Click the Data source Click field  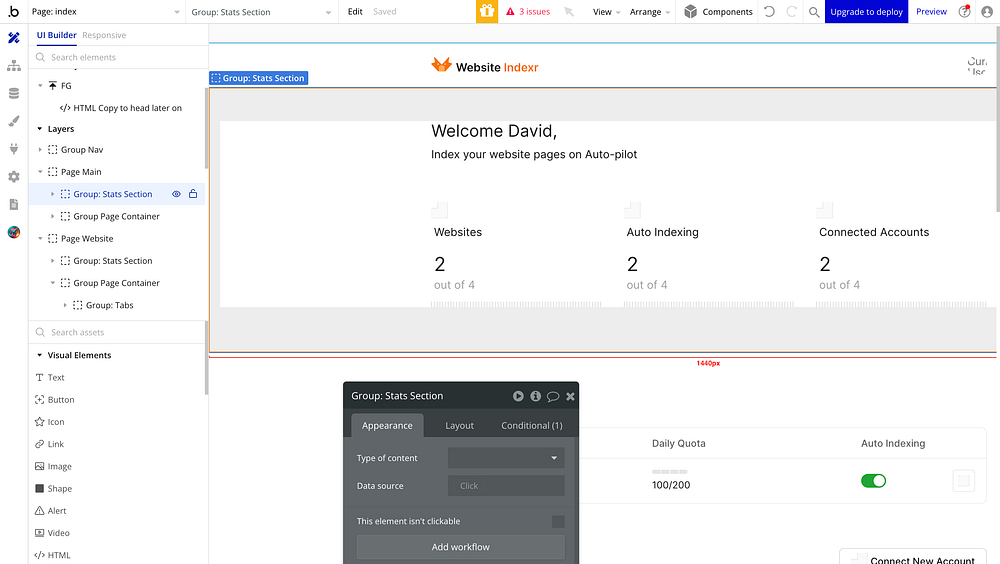pos(506,486)
